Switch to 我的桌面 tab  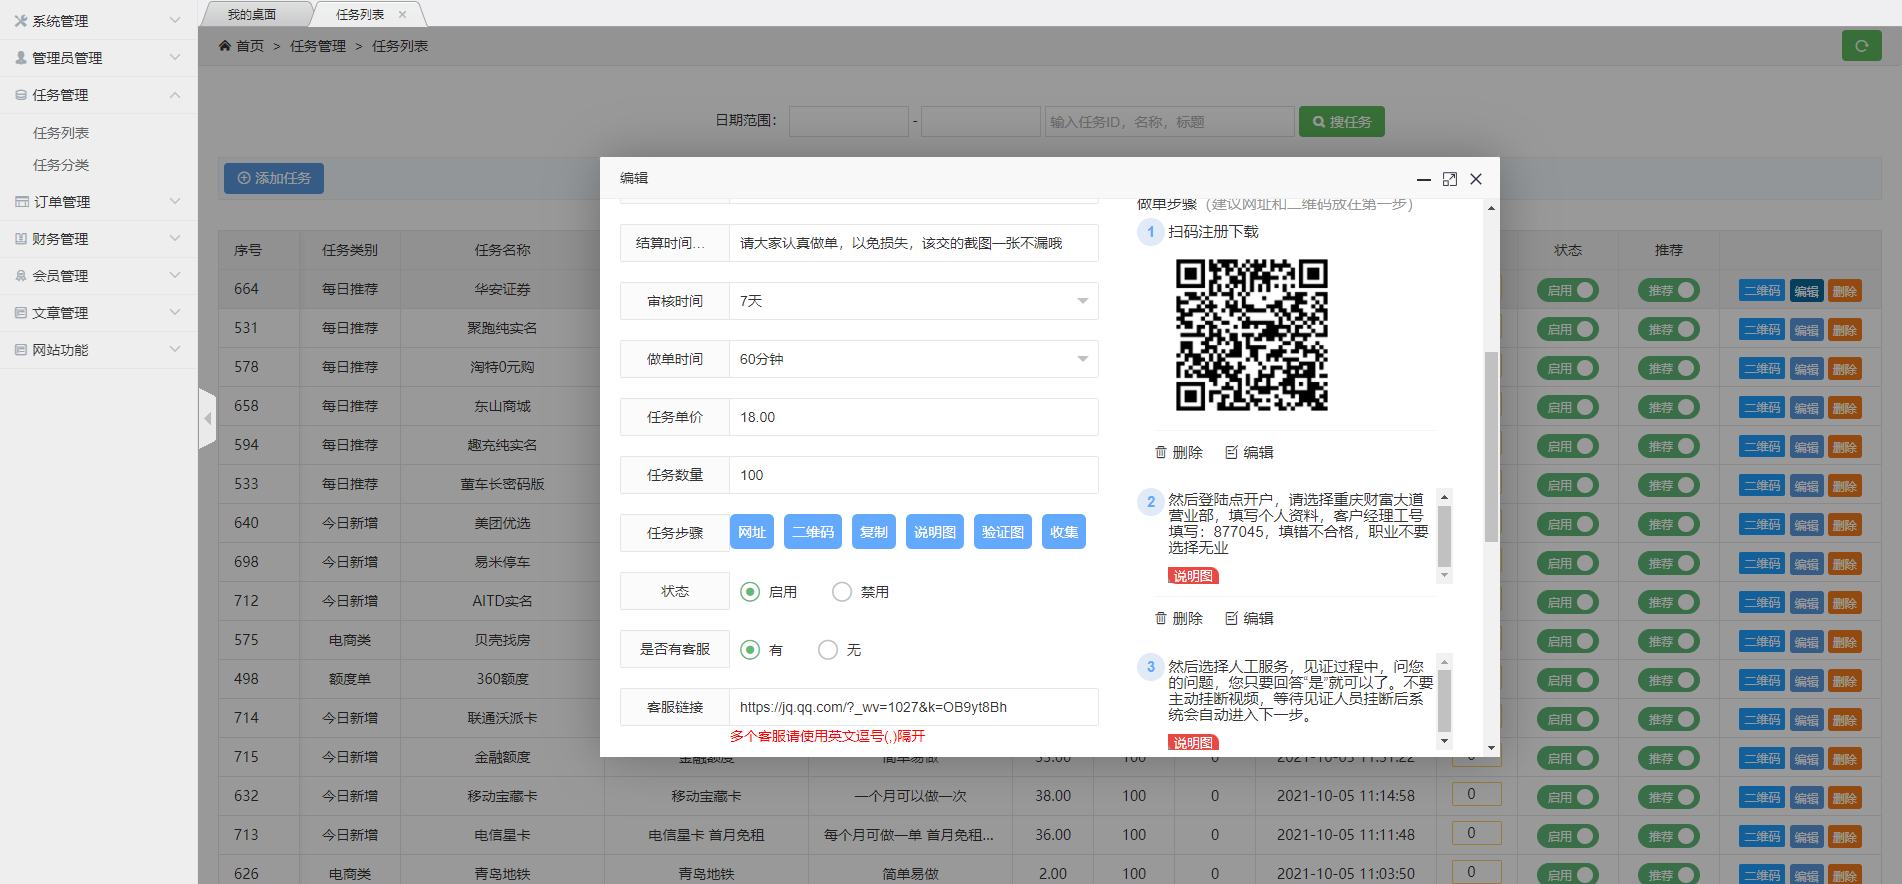tap(252, 14)
